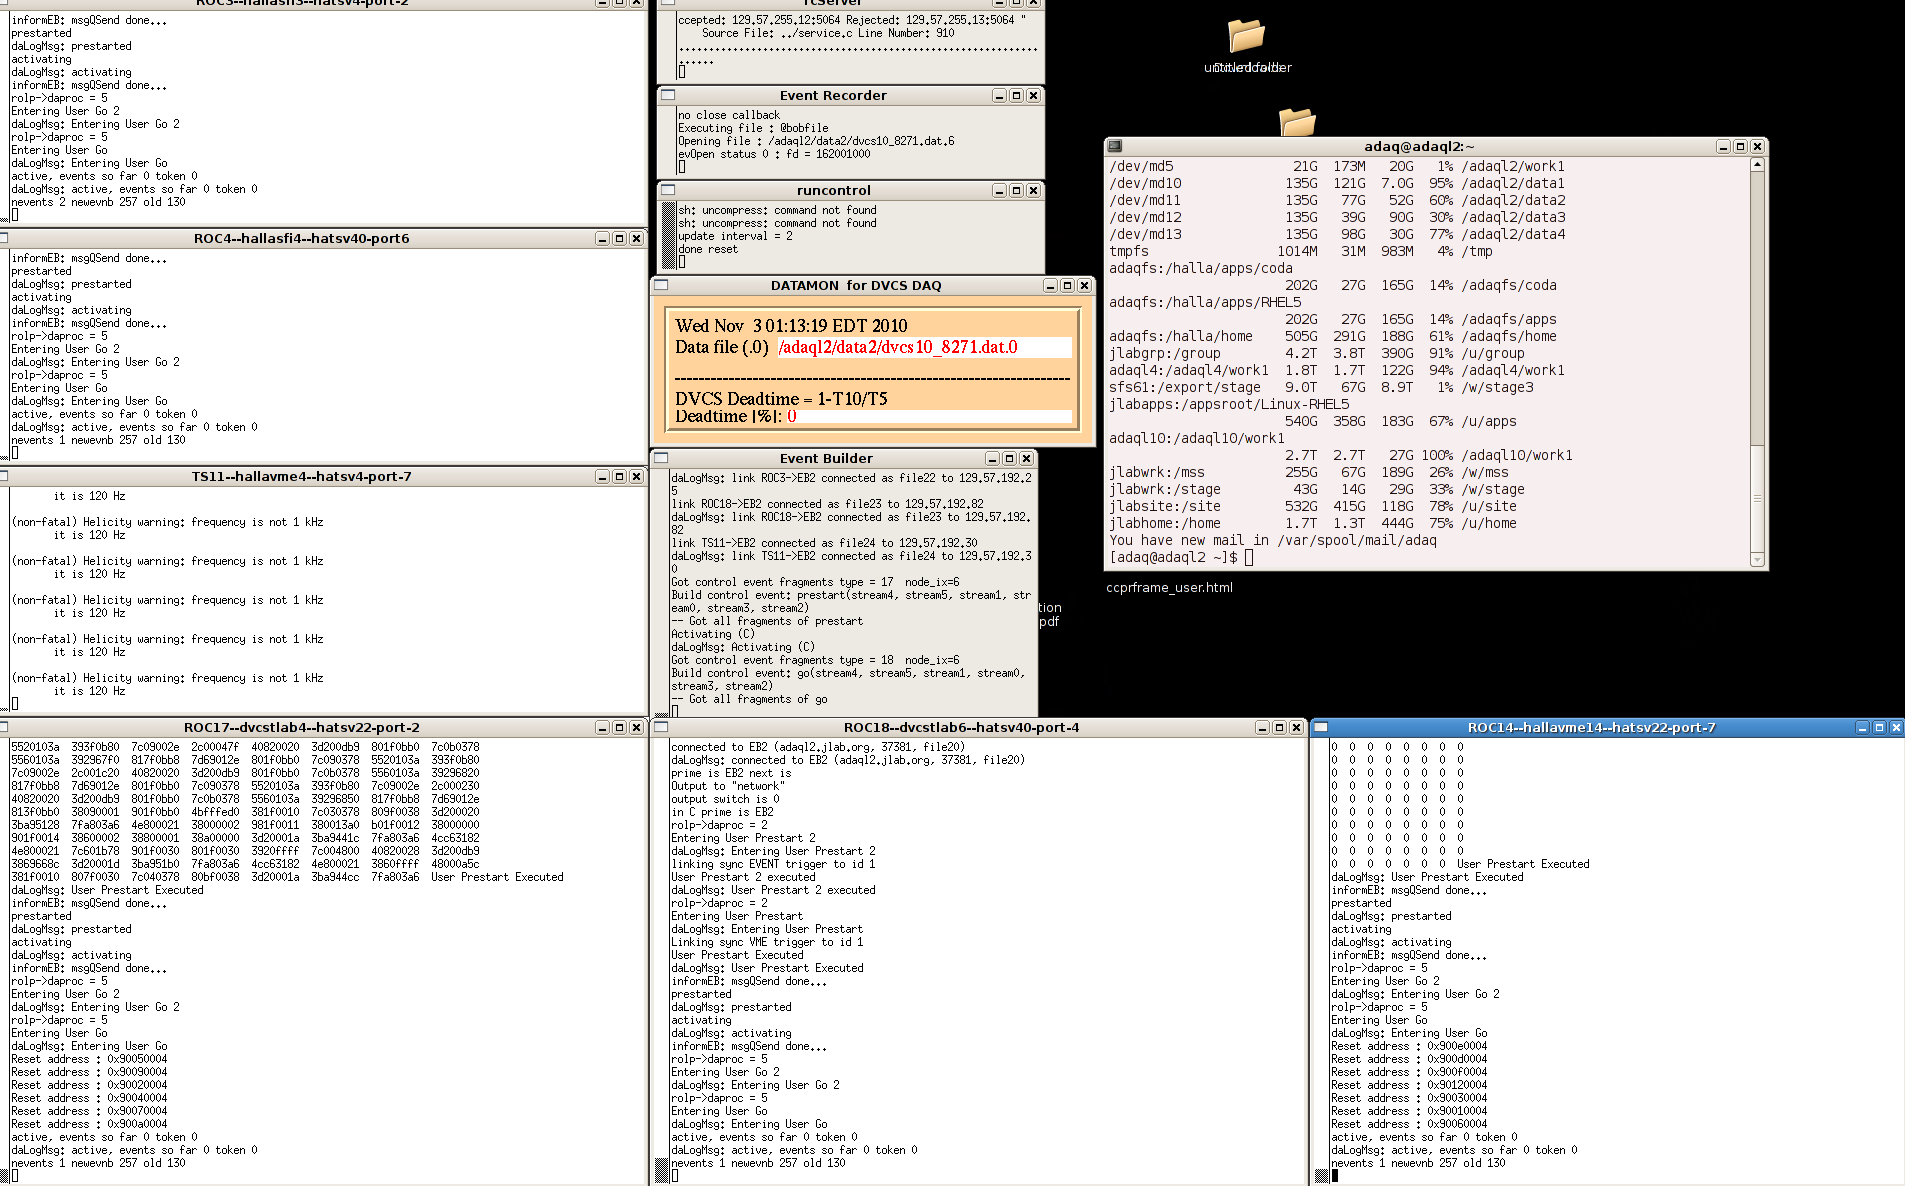Focus the ROC14--hallavme14--hatsv22-port-7 title bar
1905x1186 pixels.
click(x=1591, y=727)
